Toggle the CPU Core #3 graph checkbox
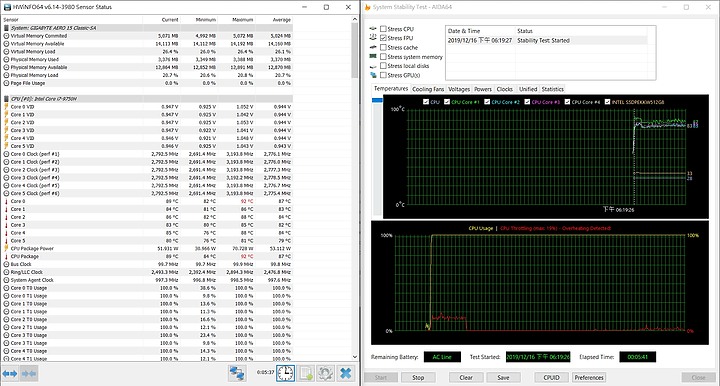Image resolution: width=720 pixels, height=386 pixels. click(527, 102)
